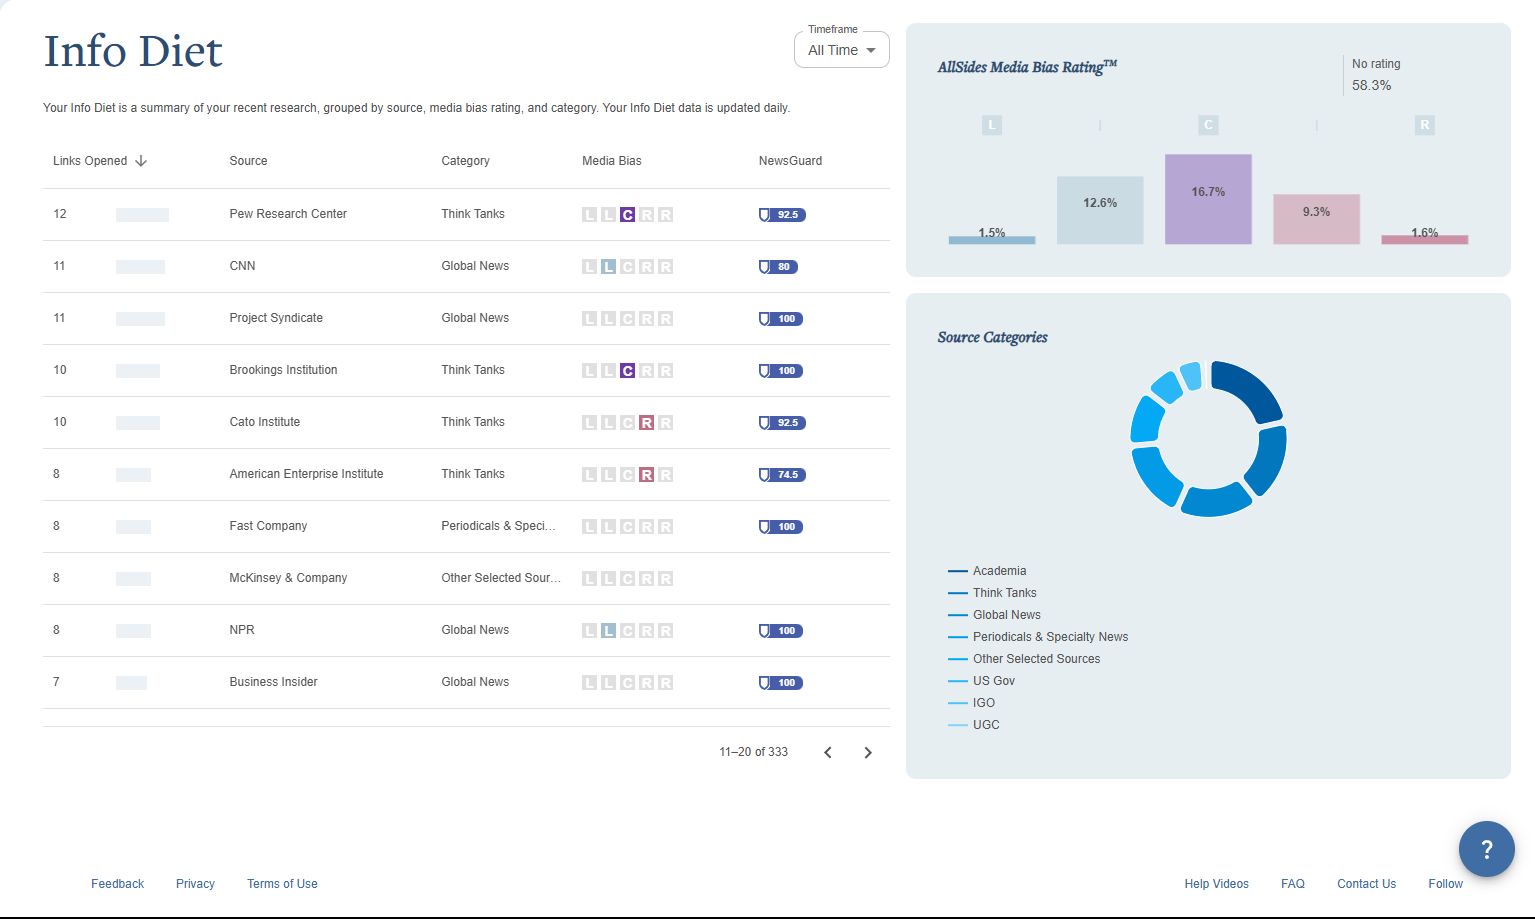Image resolution: width=1535 pixels, height=919 pixels.
Task: Click American Enterprise Institute's 74.5 NewsGuard badge
Action: [782, 475]
